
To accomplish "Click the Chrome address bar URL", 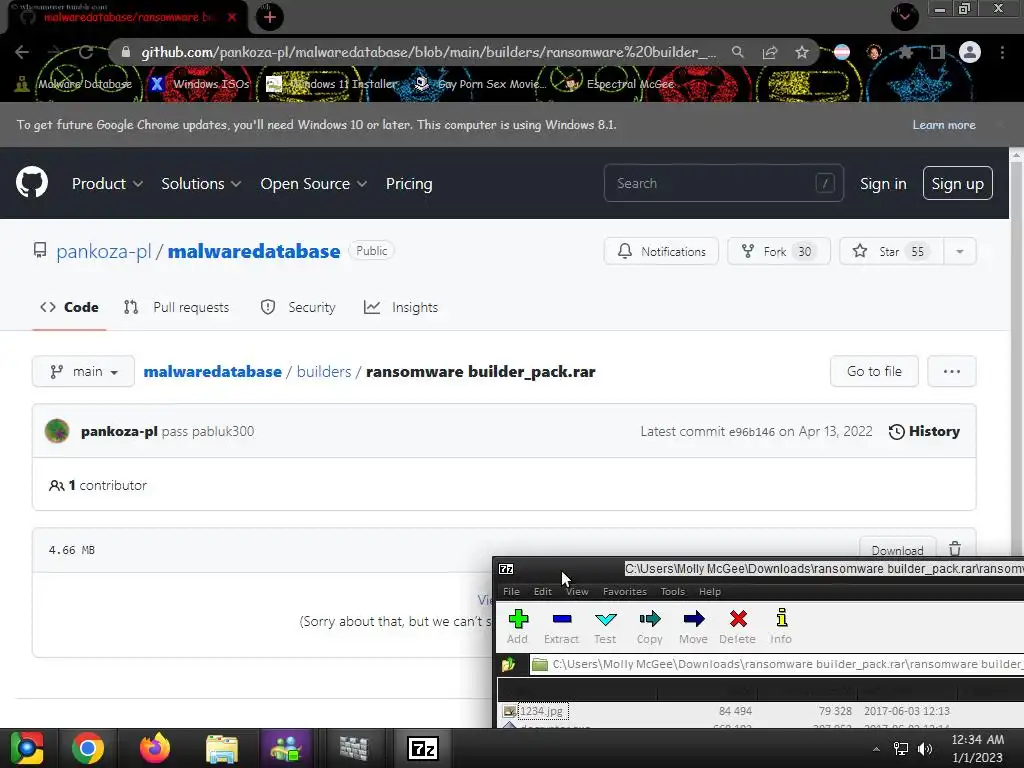I will 428,52.
